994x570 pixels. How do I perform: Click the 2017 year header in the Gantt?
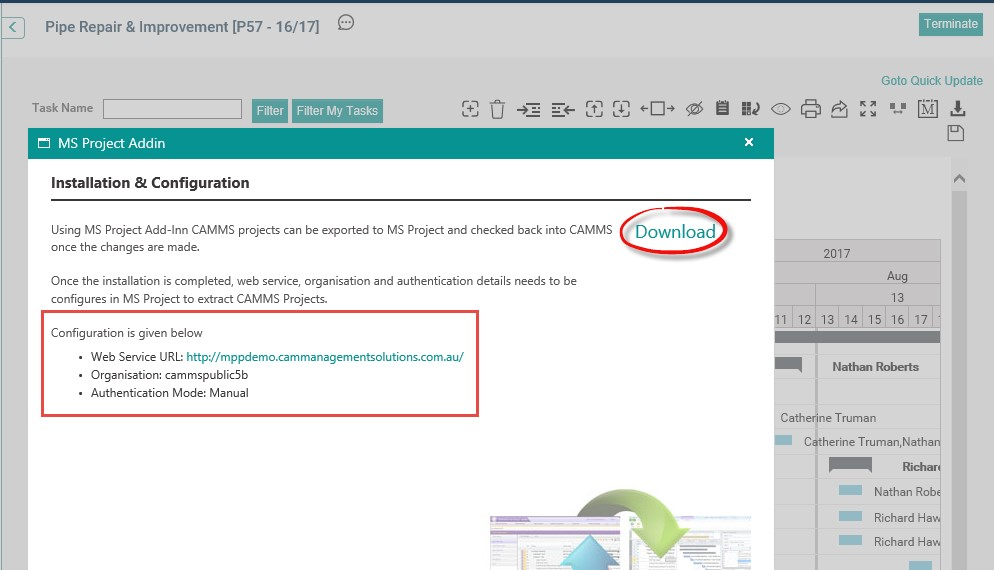(x=837, y=254)
